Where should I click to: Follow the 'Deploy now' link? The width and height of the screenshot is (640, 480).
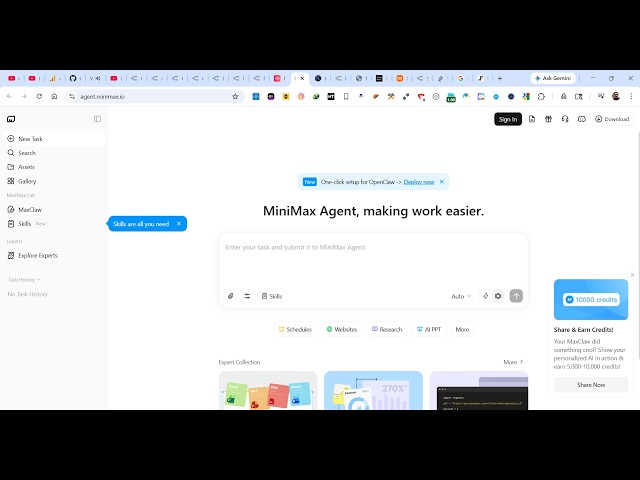pyautogui.click(x=419, y=182)
